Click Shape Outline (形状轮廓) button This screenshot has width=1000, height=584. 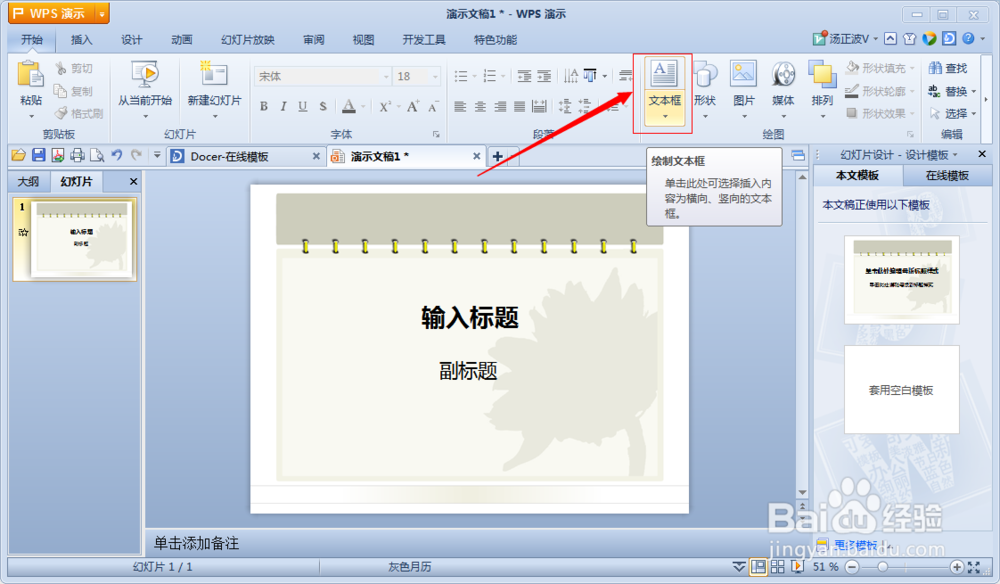pos(880,91)
